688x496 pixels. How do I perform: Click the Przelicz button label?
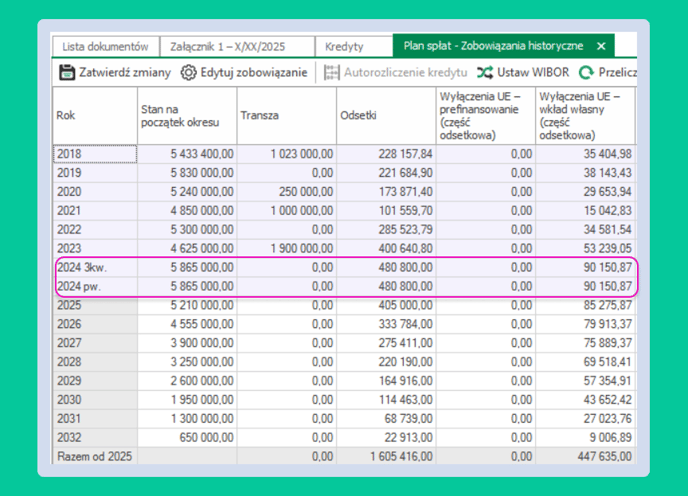(x=617, y=72)
